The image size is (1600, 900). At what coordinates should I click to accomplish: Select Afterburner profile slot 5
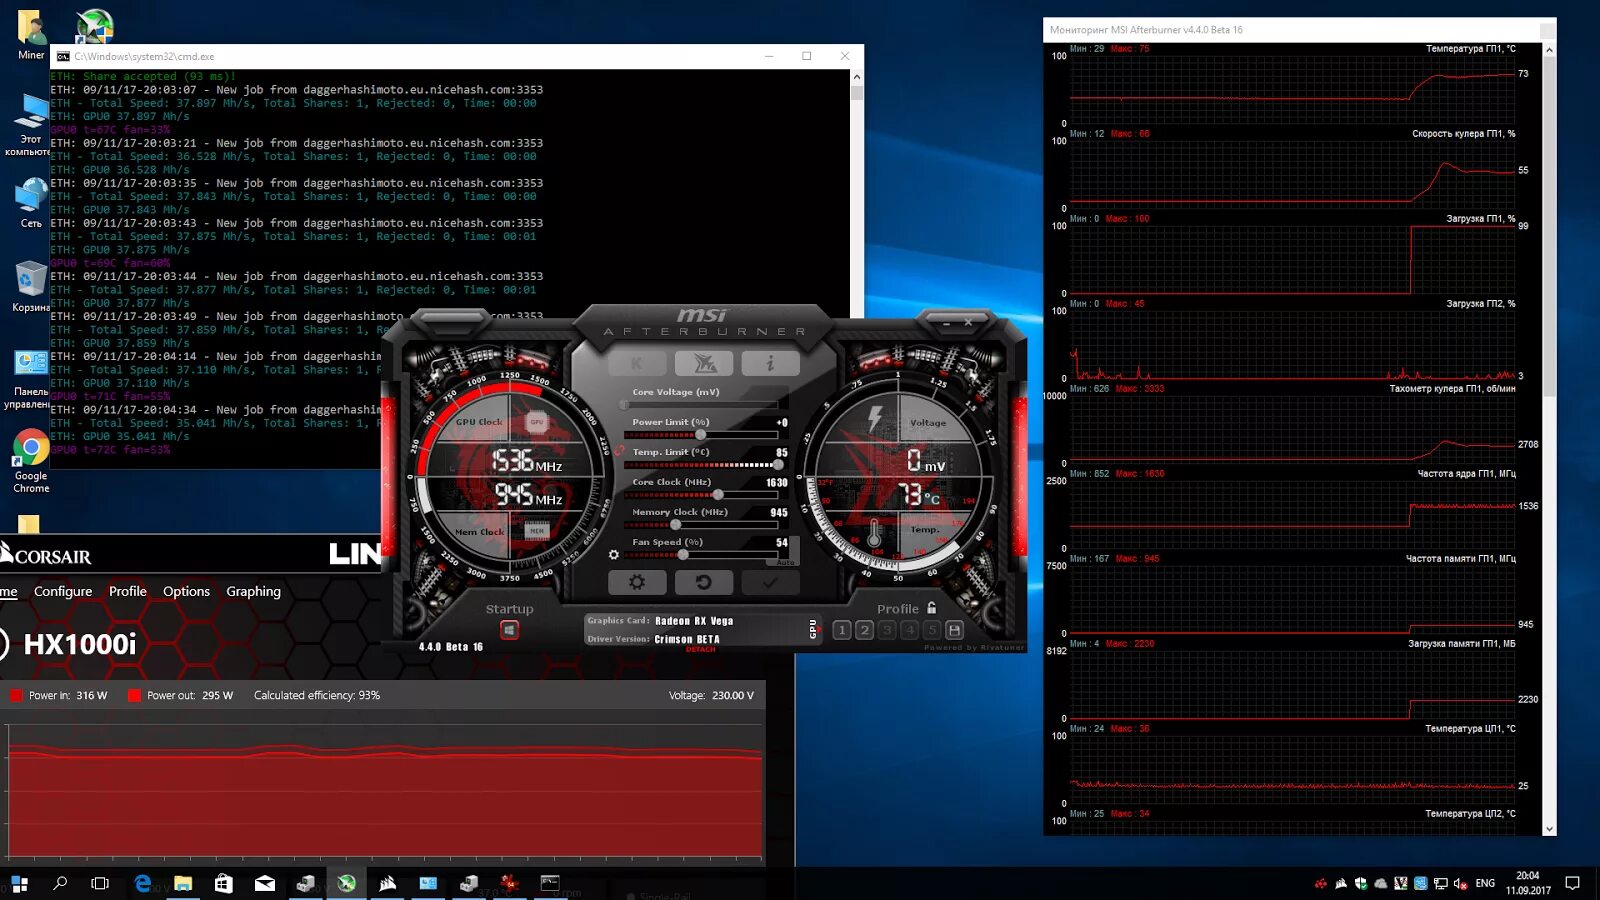932,630
